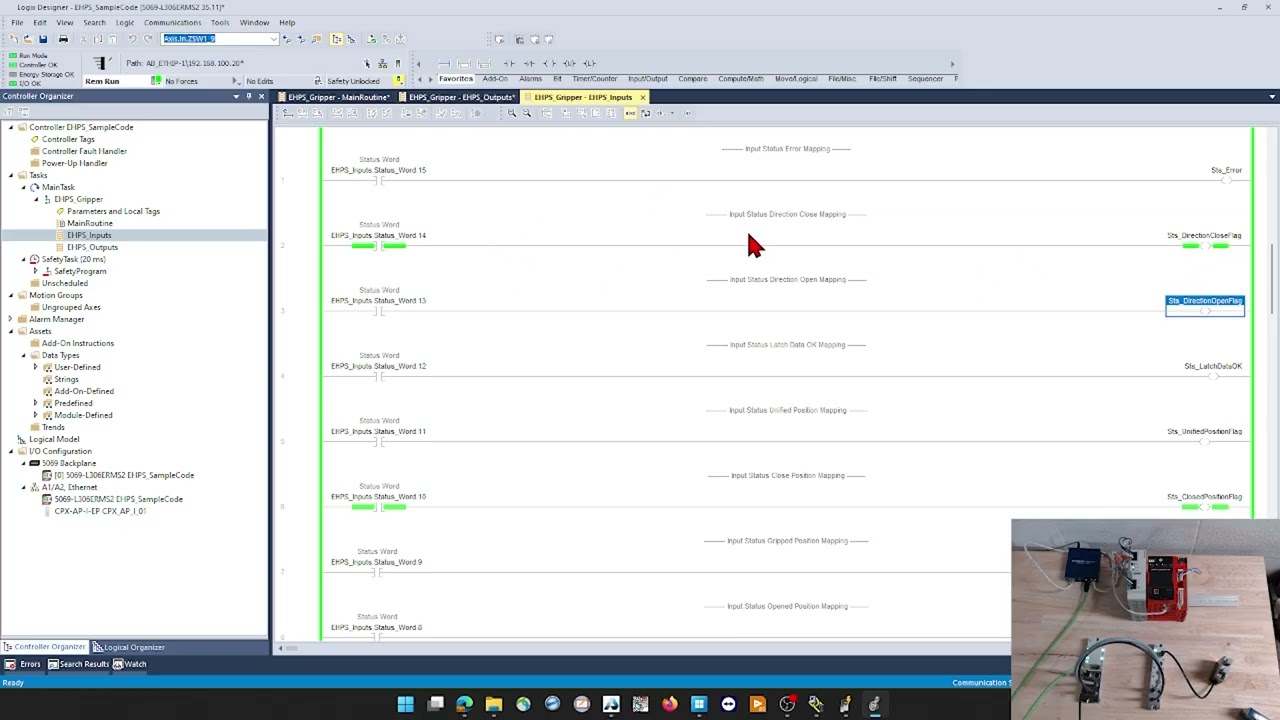This screenshot has width=1280, height=720.
Task: Select the EHPS_Outputs routine in the tree
Action: coord(92,247)
